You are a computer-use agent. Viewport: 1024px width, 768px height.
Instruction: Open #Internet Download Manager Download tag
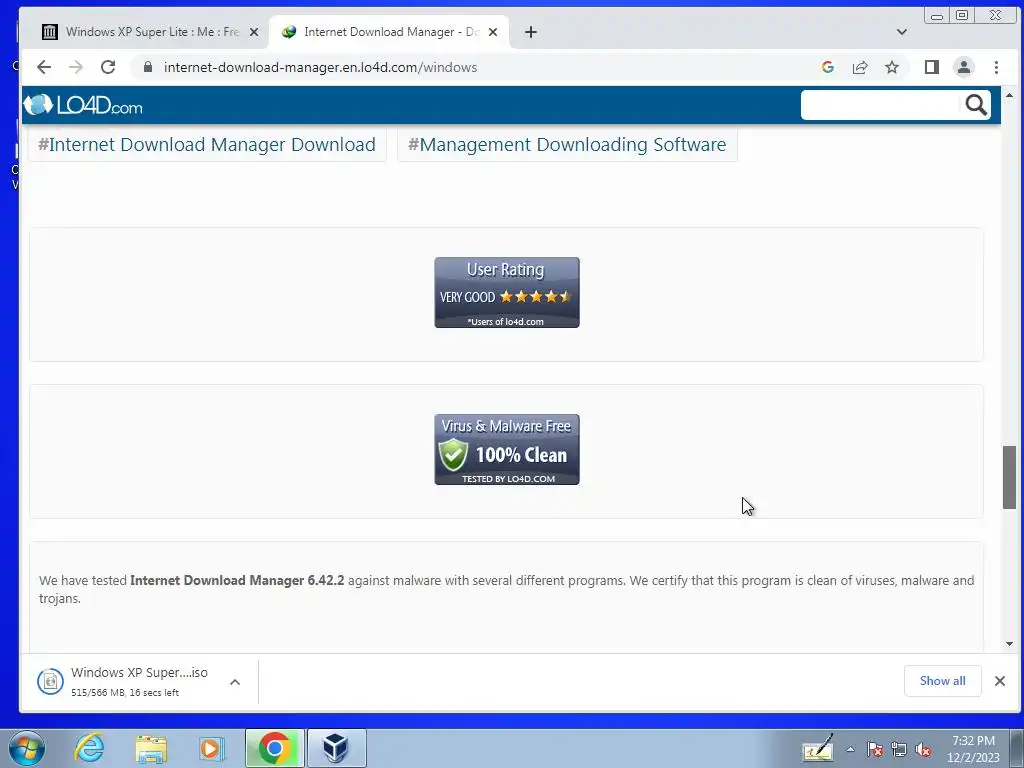[207, 144]
